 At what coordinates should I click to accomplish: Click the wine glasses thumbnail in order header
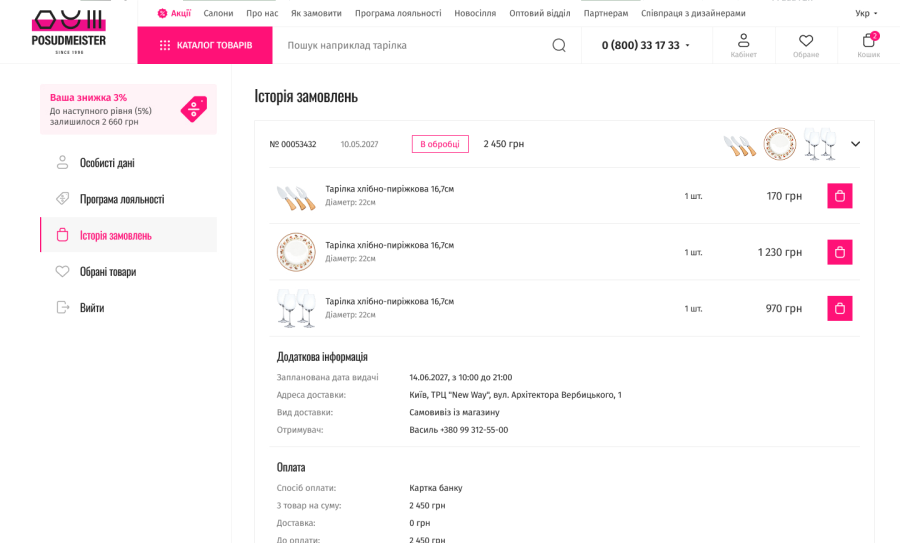pyautogui.click(x=820, y=143)
